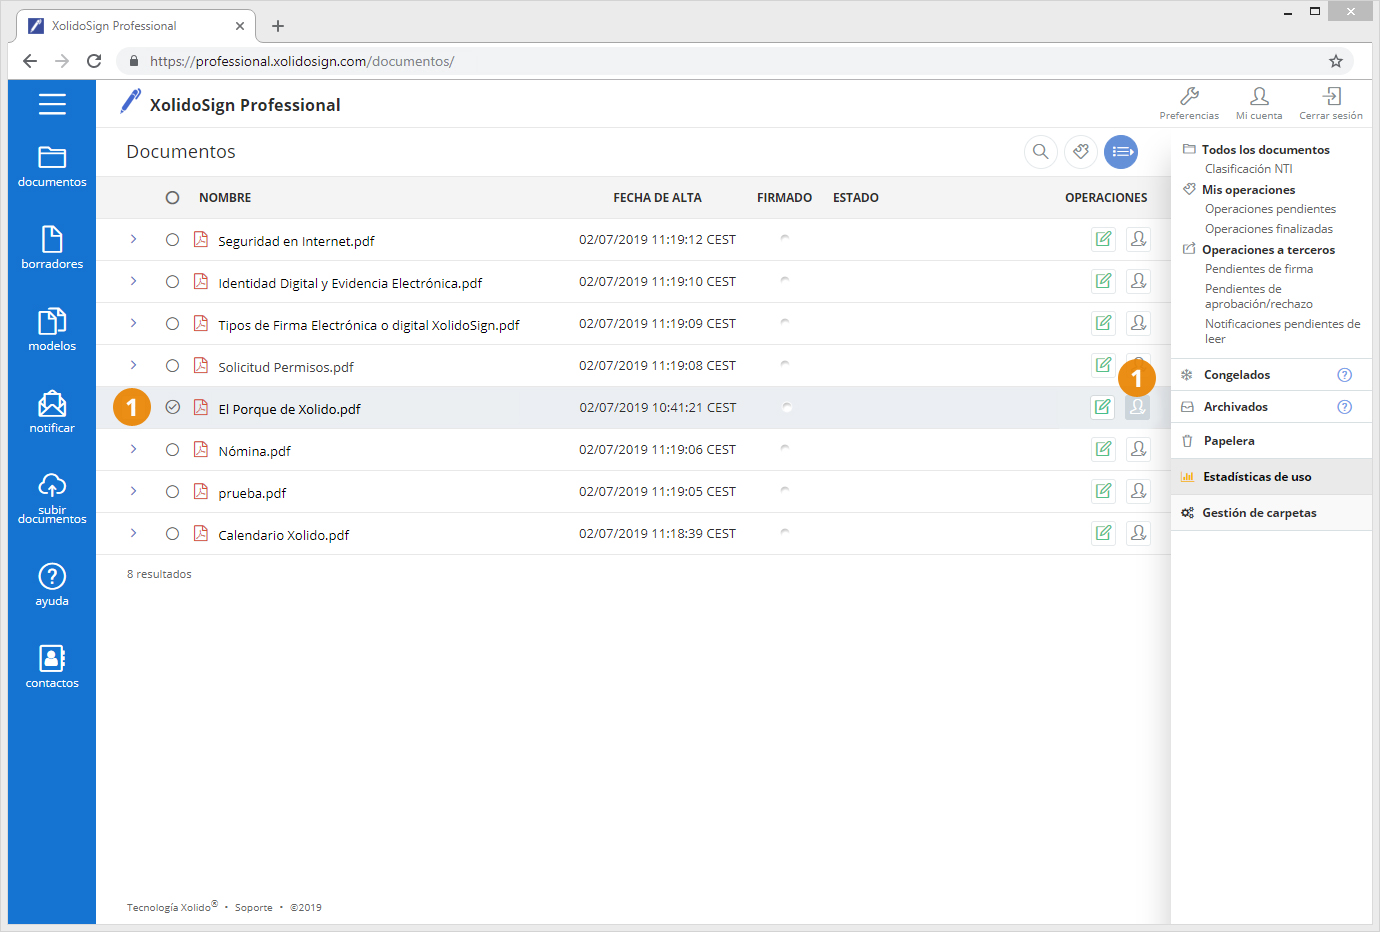Screen dimensions: 1380x932
Task: Expand prueba.pdf row chevron
Action: click(x=133, y=491)
